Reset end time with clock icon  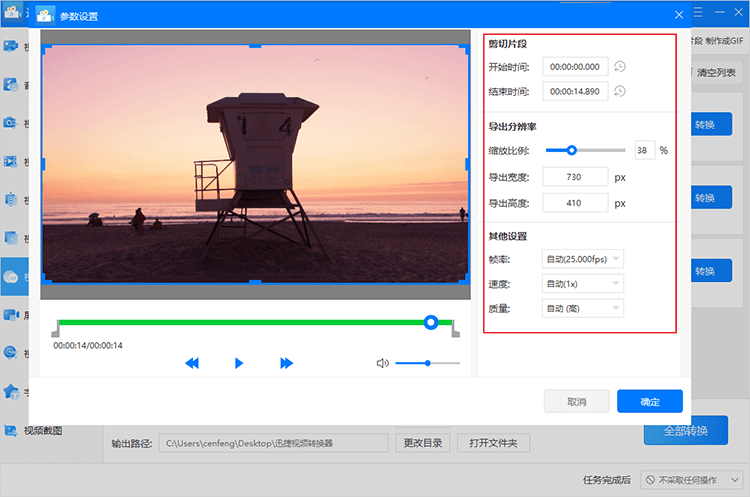620,91
